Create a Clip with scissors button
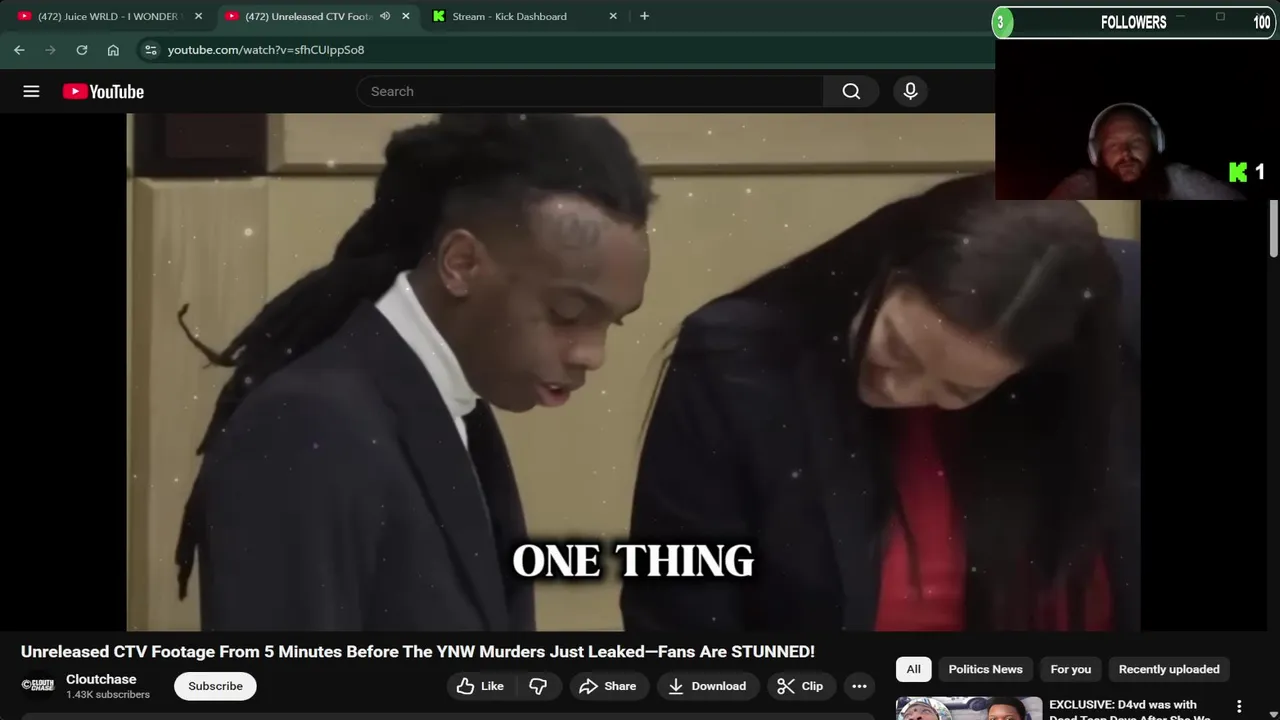 pos(800,686)
